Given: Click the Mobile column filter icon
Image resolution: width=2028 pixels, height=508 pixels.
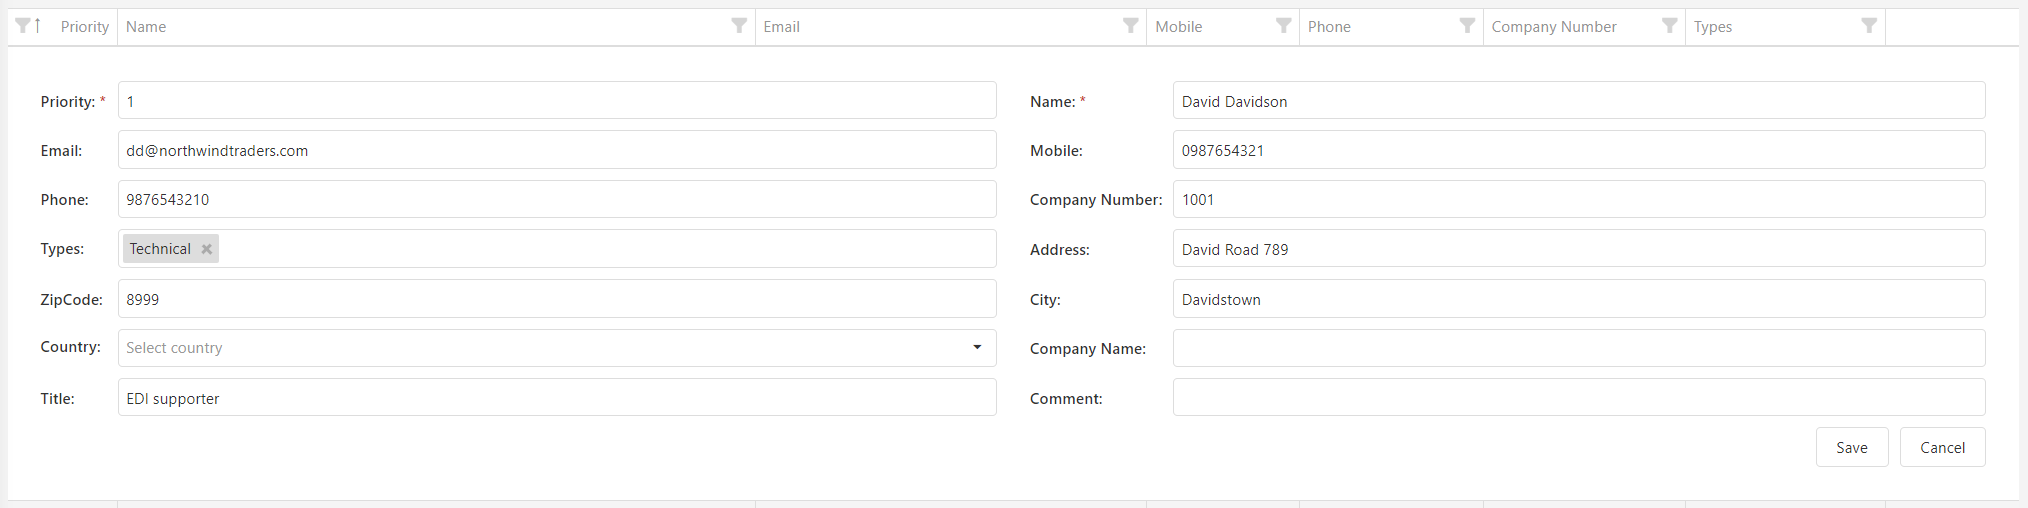Looking at the screenshot, I should coord(1283,26).
